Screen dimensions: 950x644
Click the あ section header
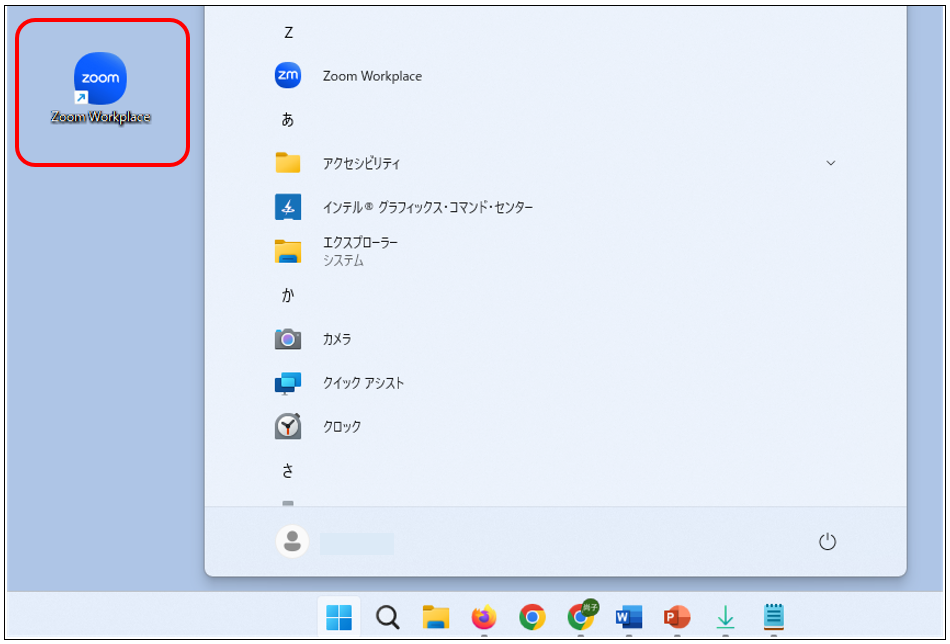[x=288, y=120]
